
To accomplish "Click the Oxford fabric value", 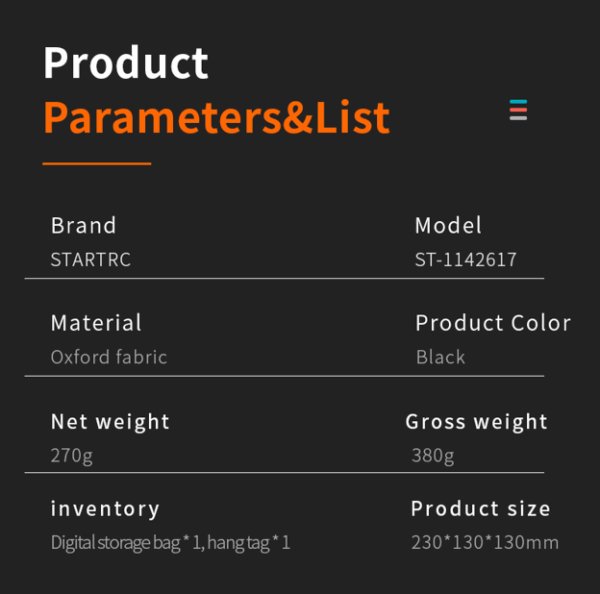I will coord(109,357).
